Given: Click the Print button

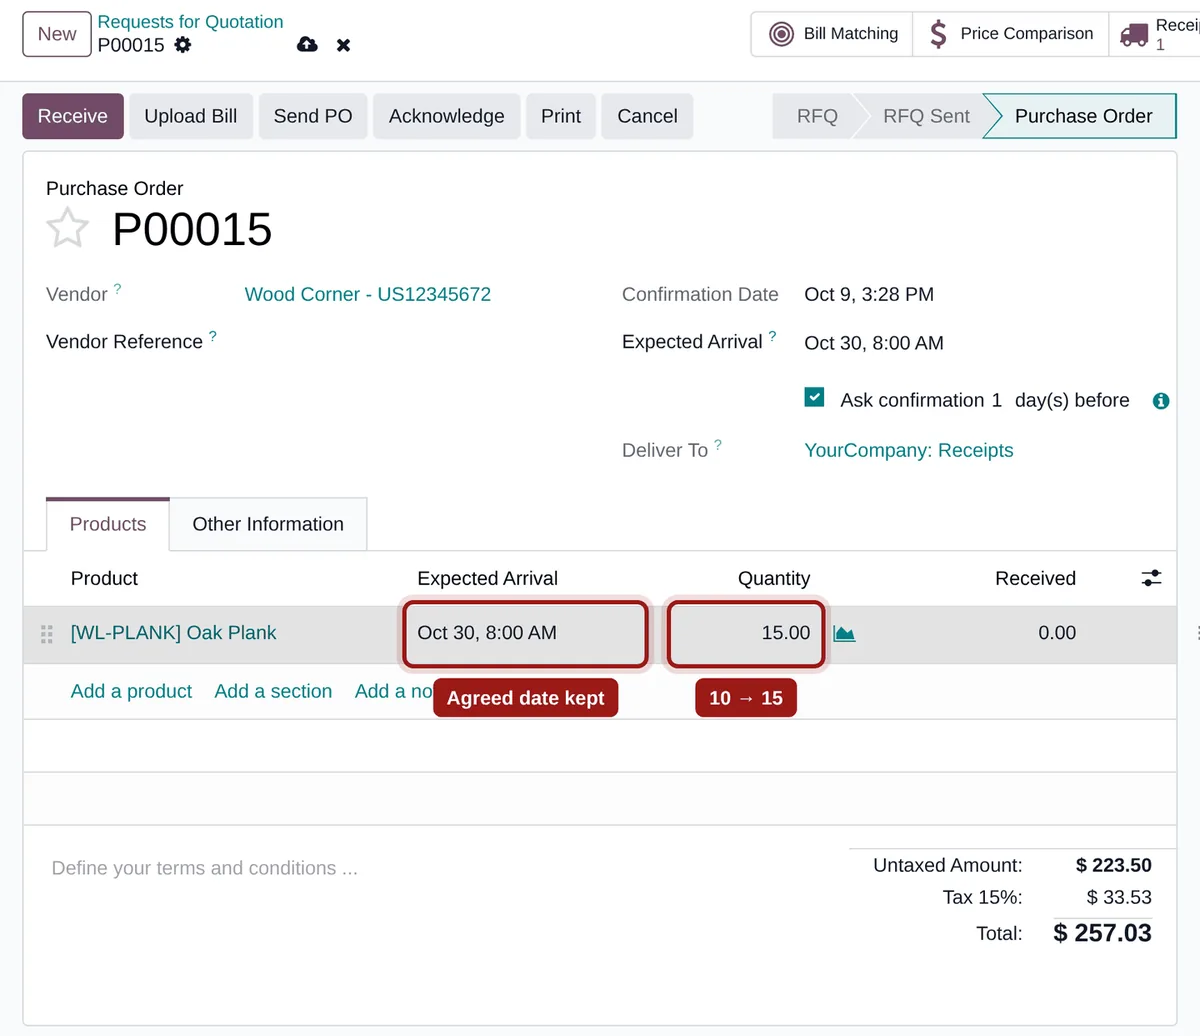Looking at the screenshot, I should point(561,116).
